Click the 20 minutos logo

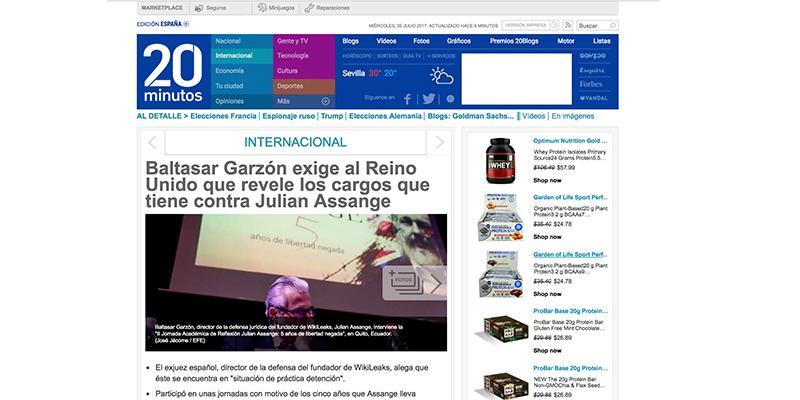pos(172,72)
